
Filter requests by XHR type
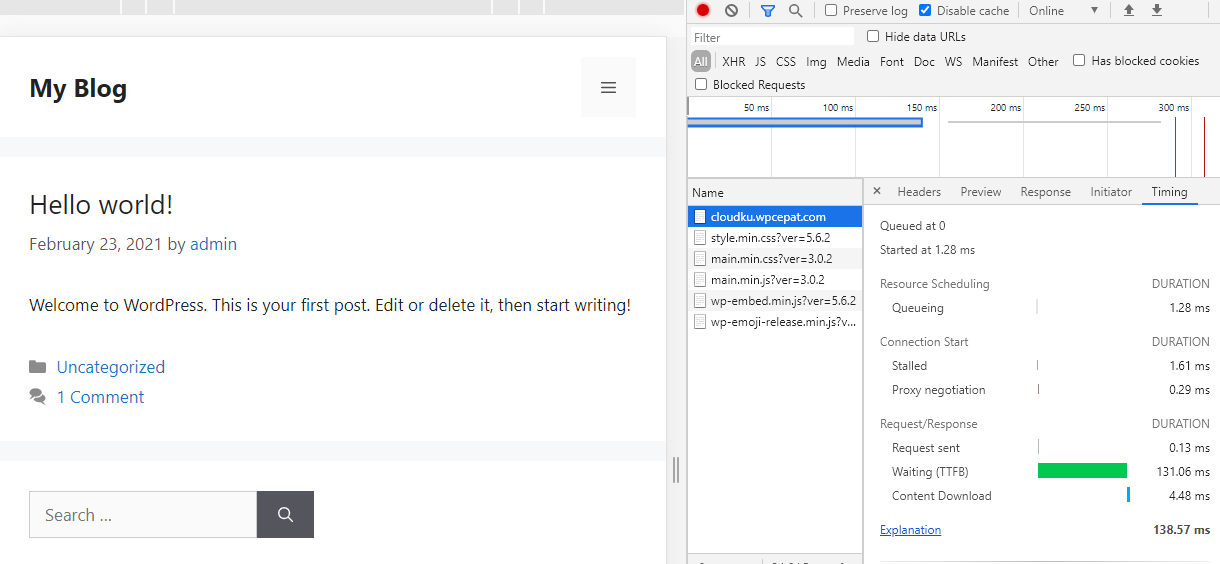733,61
